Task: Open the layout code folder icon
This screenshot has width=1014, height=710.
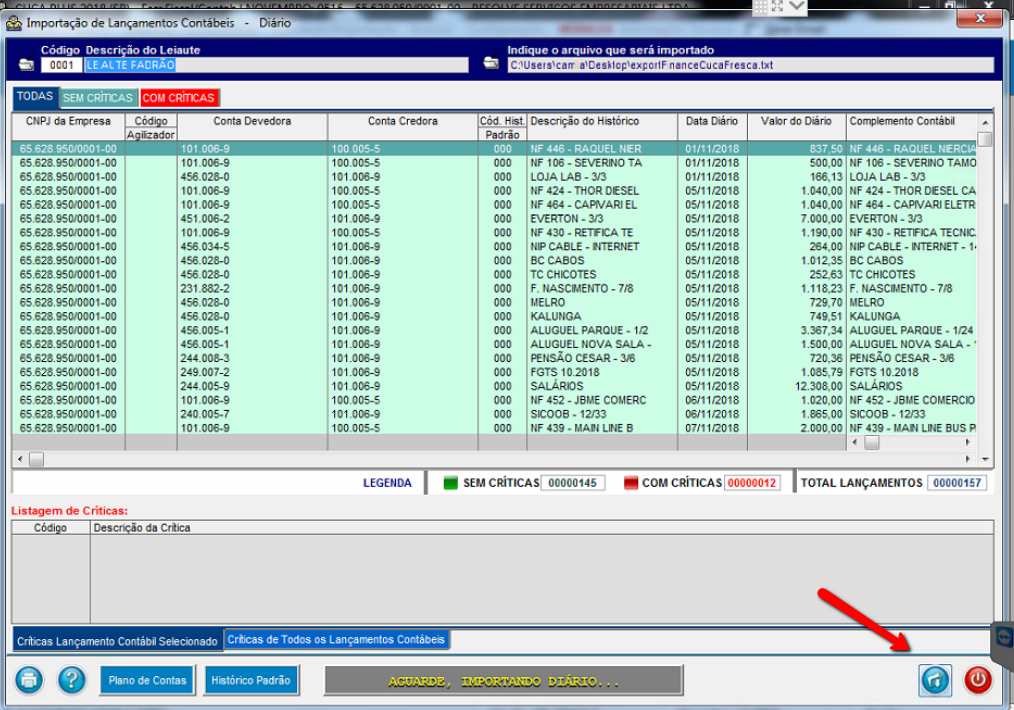Action: click(x=26, y=66)
